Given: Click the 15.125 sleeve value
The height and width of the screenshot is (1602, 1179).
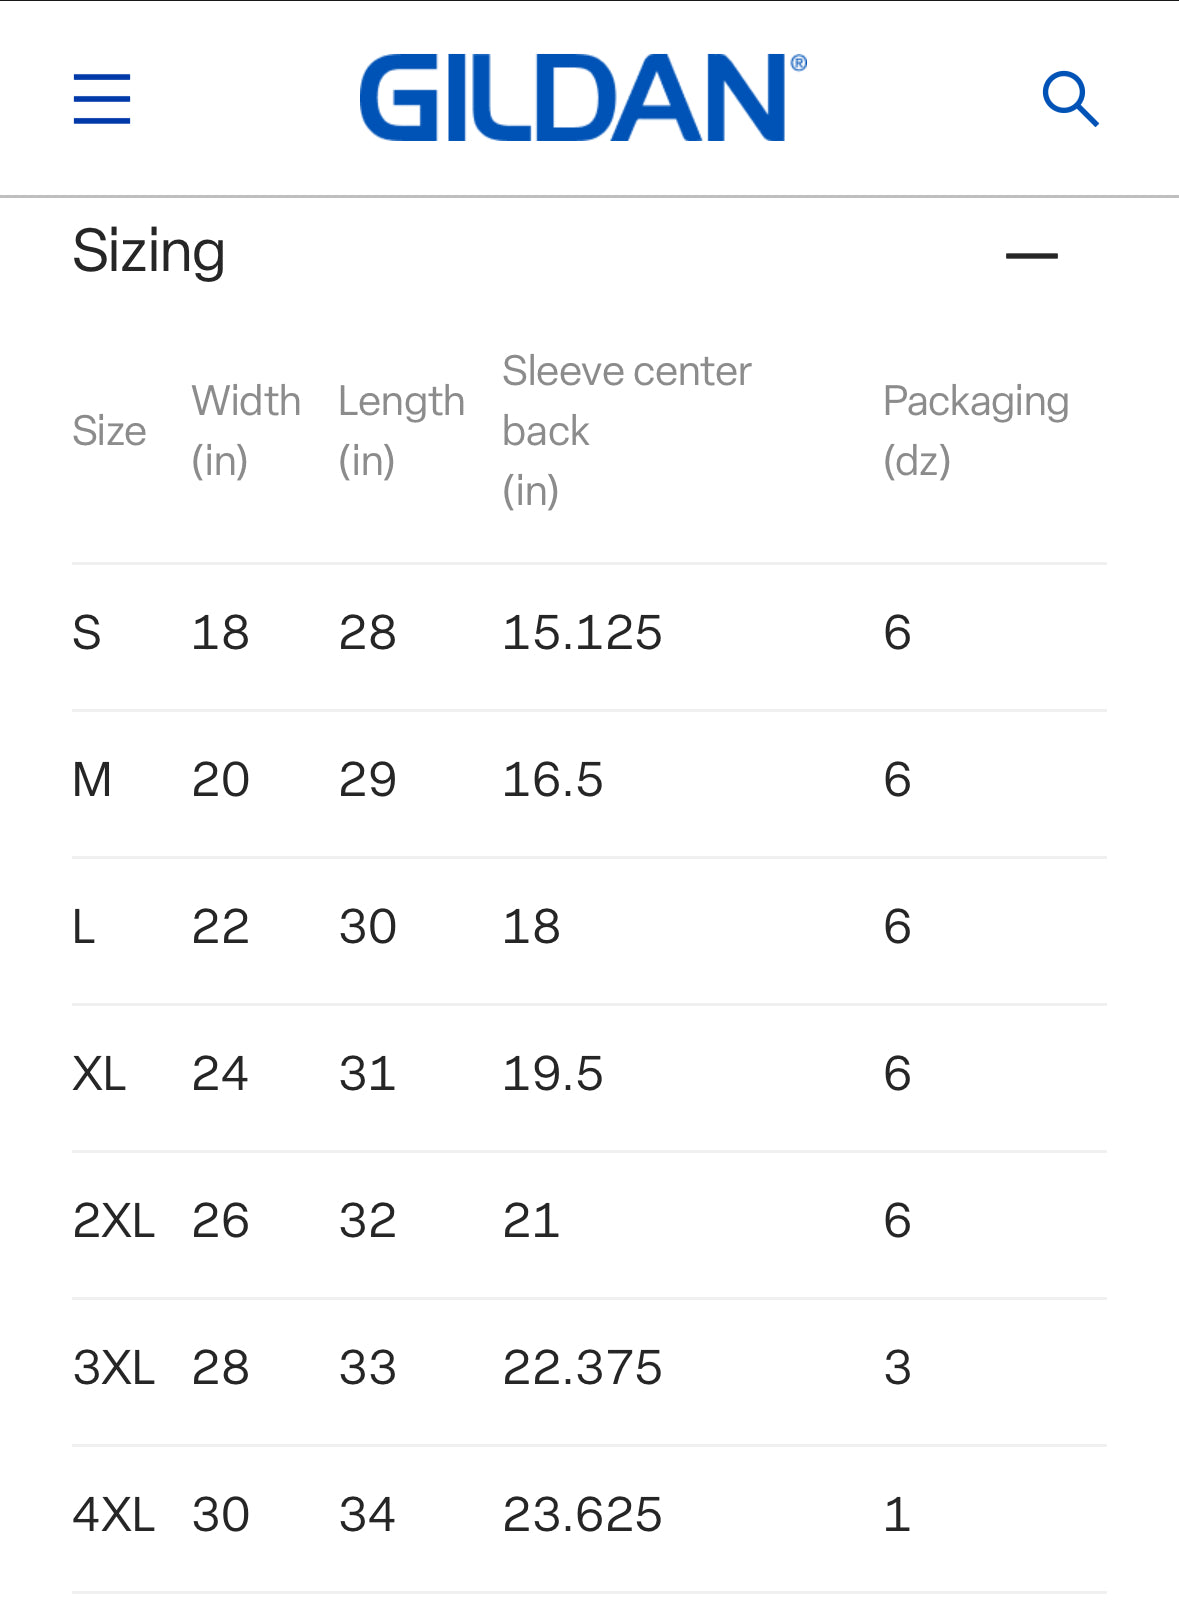Looking at the screenshot, I should pos(582,633).
